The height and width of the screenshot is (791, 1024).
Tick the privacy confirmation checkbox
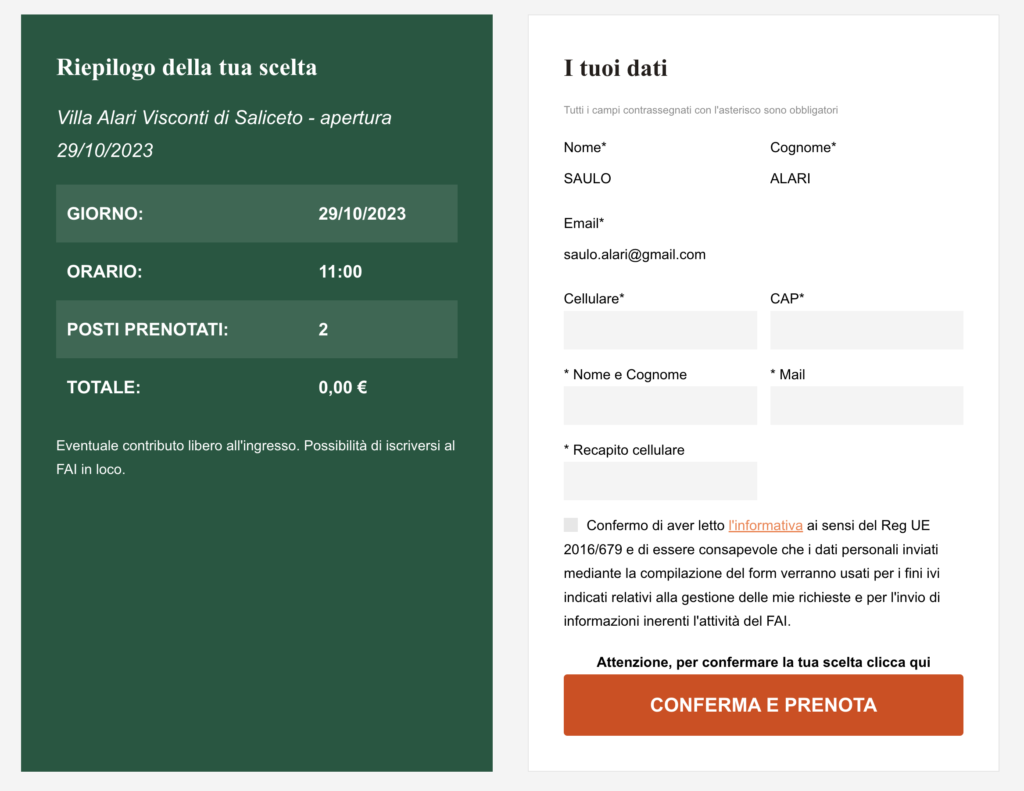point(571,525)
